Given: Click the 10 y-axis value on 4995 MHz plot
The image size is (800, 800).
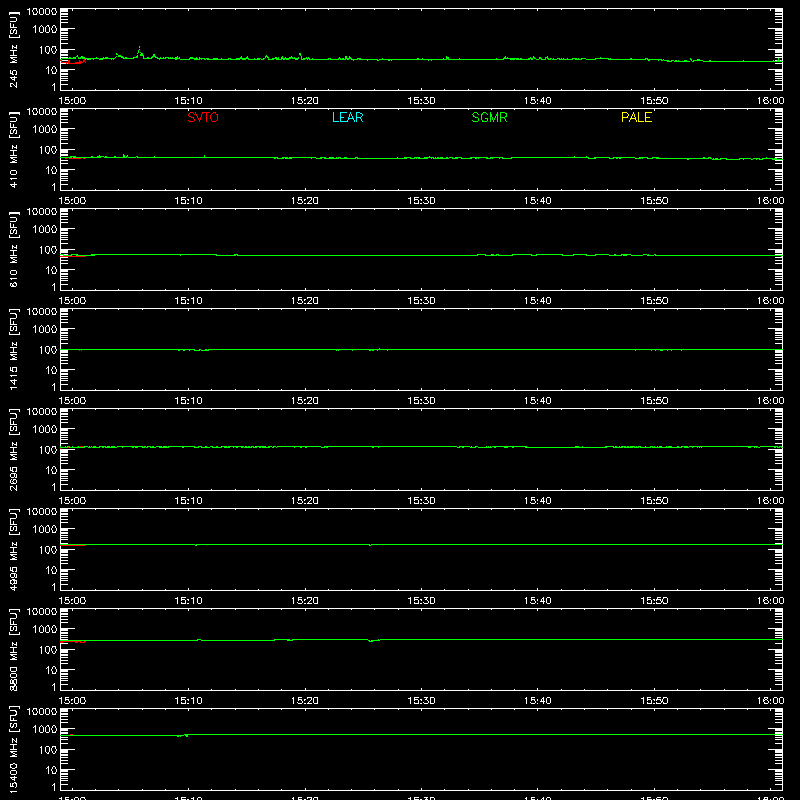Looking at the screenshot, I should tap(51, 570).
